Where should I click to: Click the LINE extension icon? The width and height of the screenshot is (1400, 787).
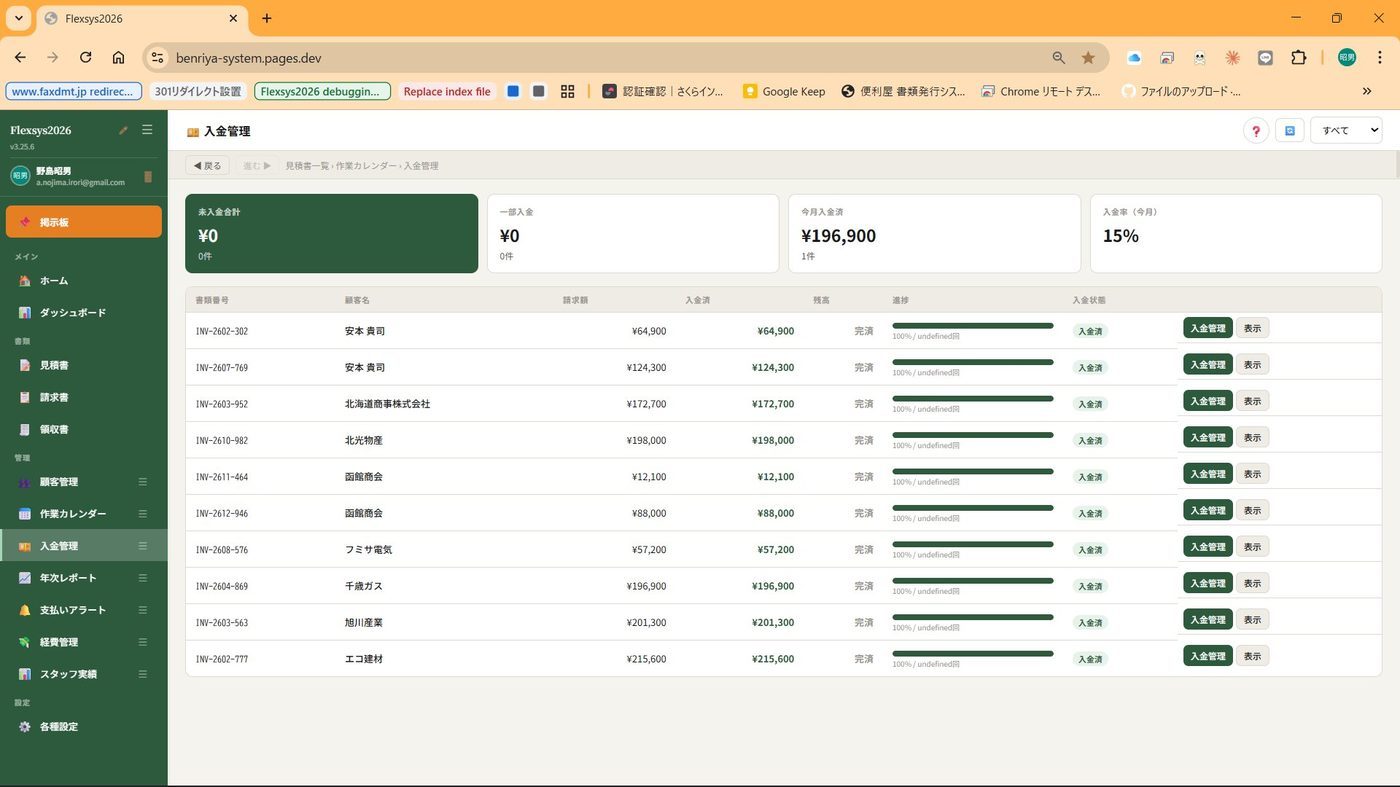1266,58
